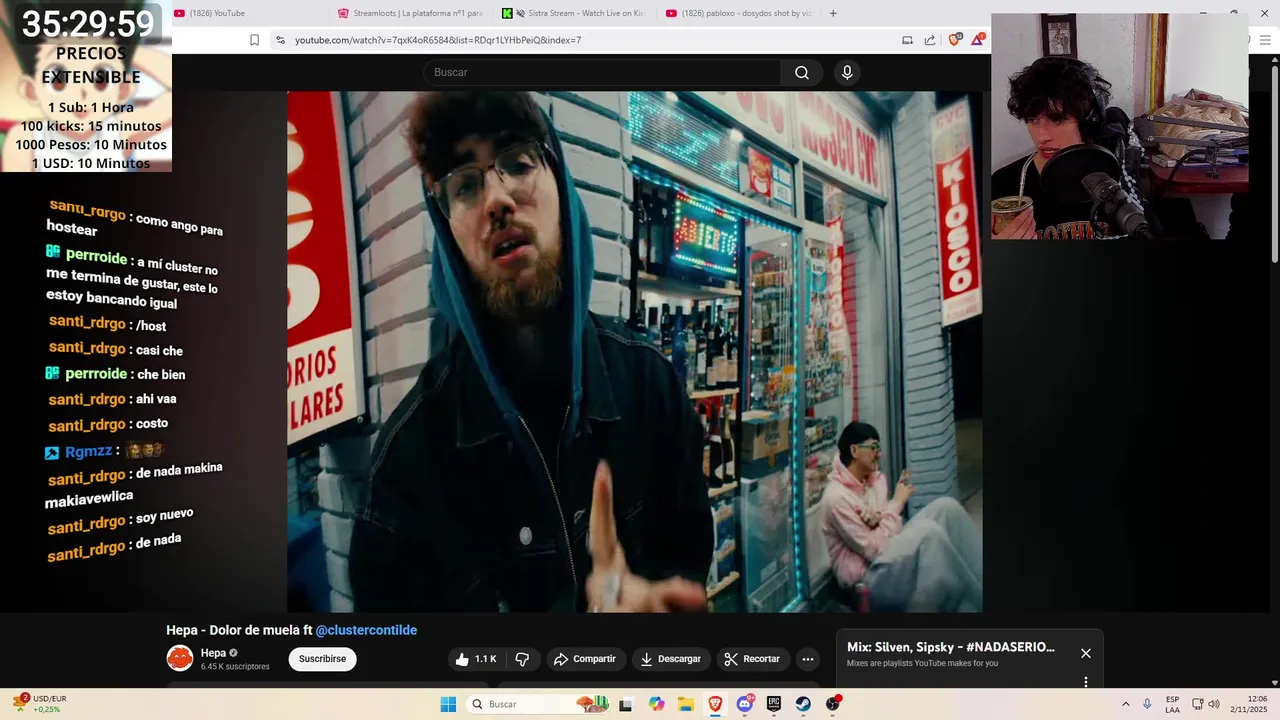Image resolution: width=1280 pixels, height=720 pixels.
Task: Click Mix: Silven, Sipsky playlist title
Action: pos(951,647)
